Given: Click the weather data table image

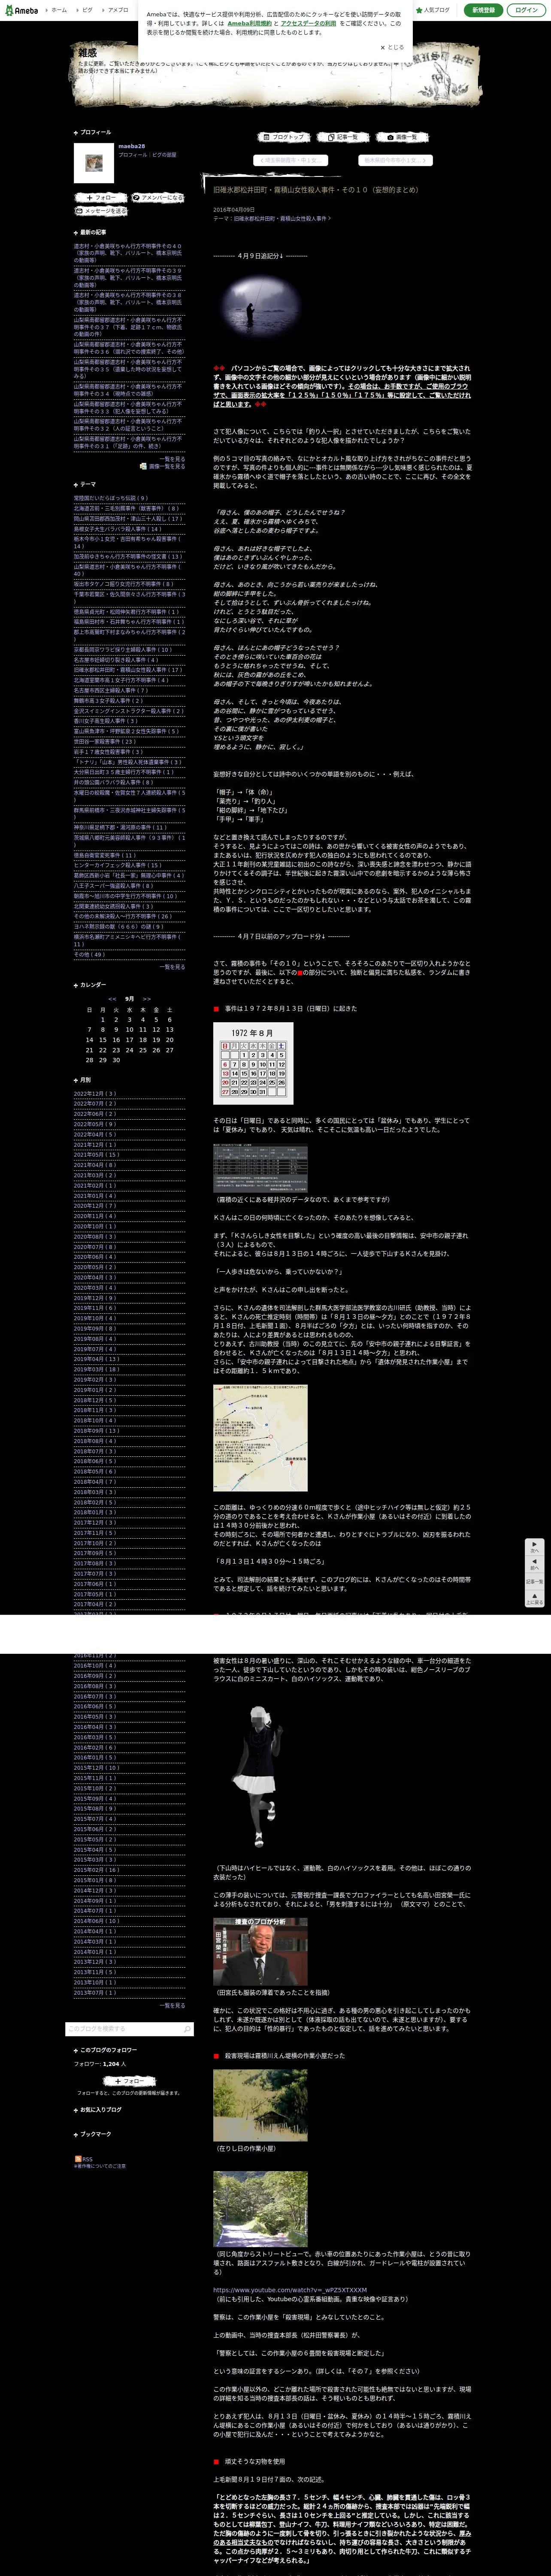Looking at the screenshot, I should click(x=260, y=1168).
